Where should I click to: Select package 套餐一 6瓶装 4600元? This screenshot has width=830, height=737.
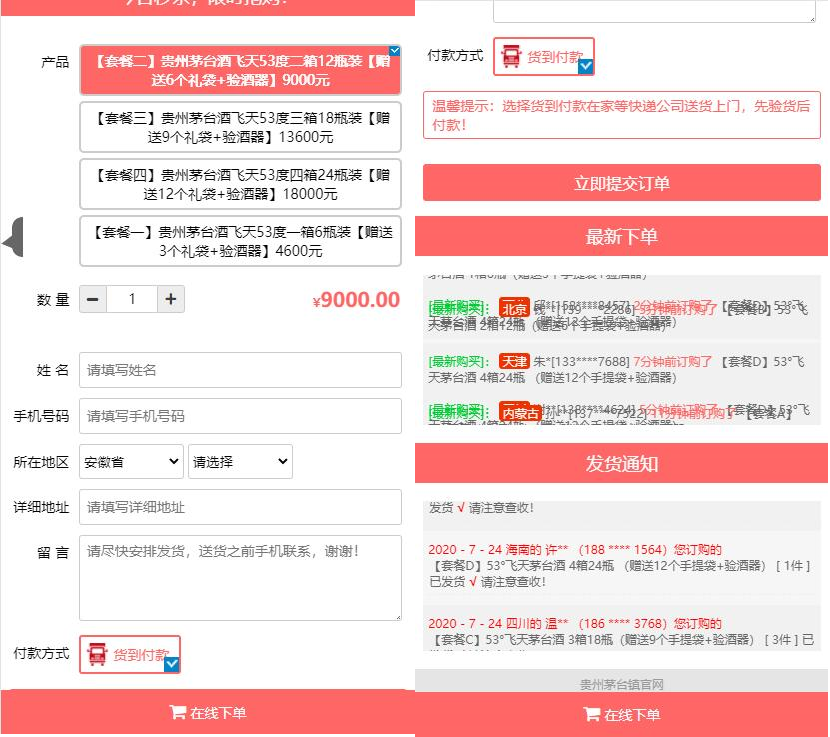coord(240,241)
